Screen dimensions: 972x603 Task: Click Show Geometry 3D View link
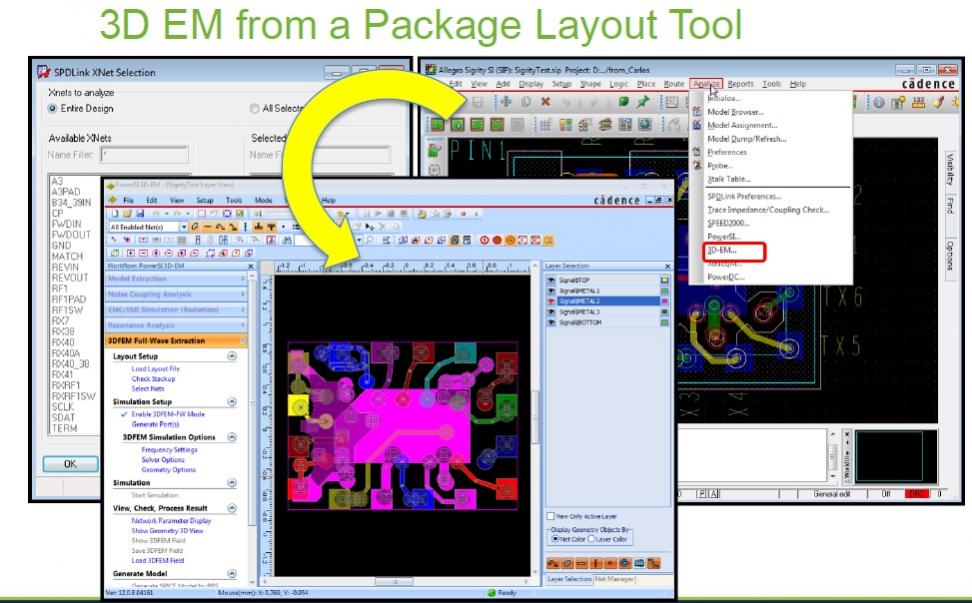pyautogui.click(x=167, y=531)
